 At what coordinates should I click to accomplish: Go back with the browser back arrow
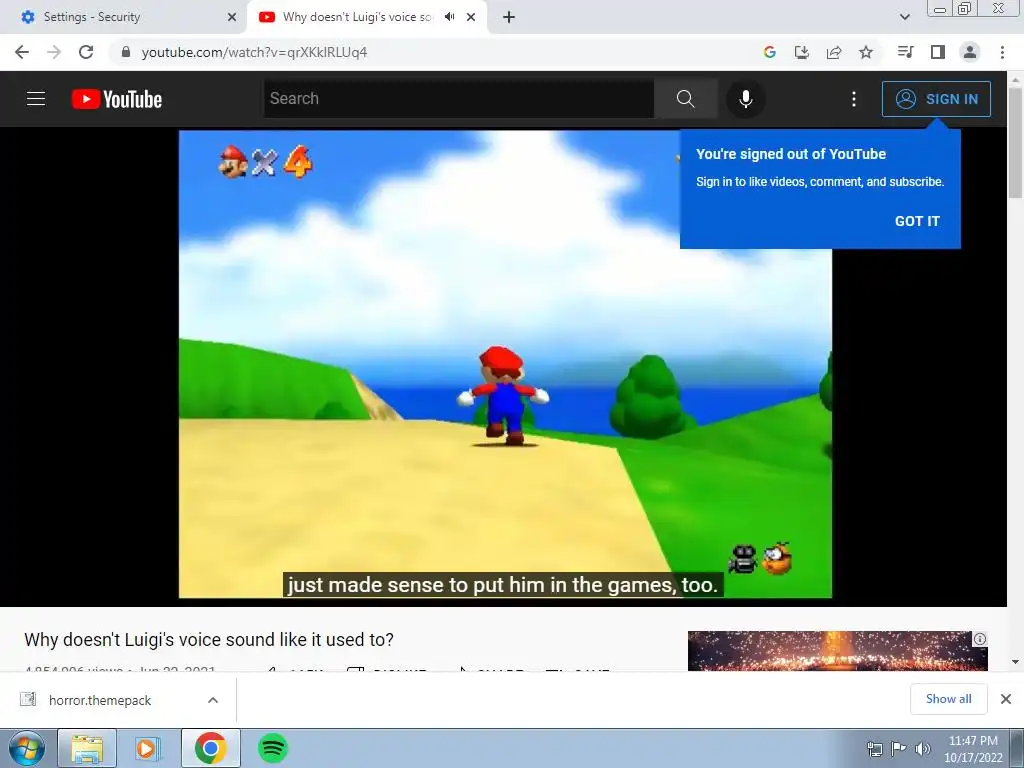point(22,52)
